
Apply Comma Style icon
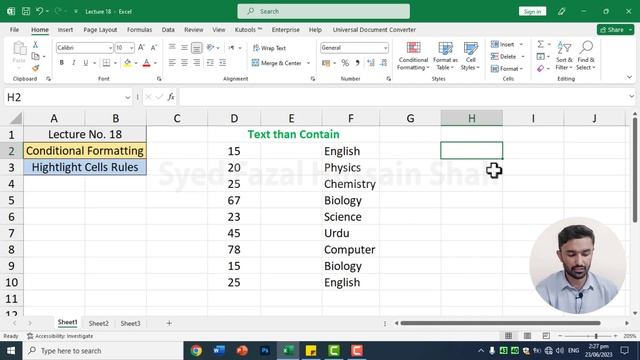click(x=358, y=63)
